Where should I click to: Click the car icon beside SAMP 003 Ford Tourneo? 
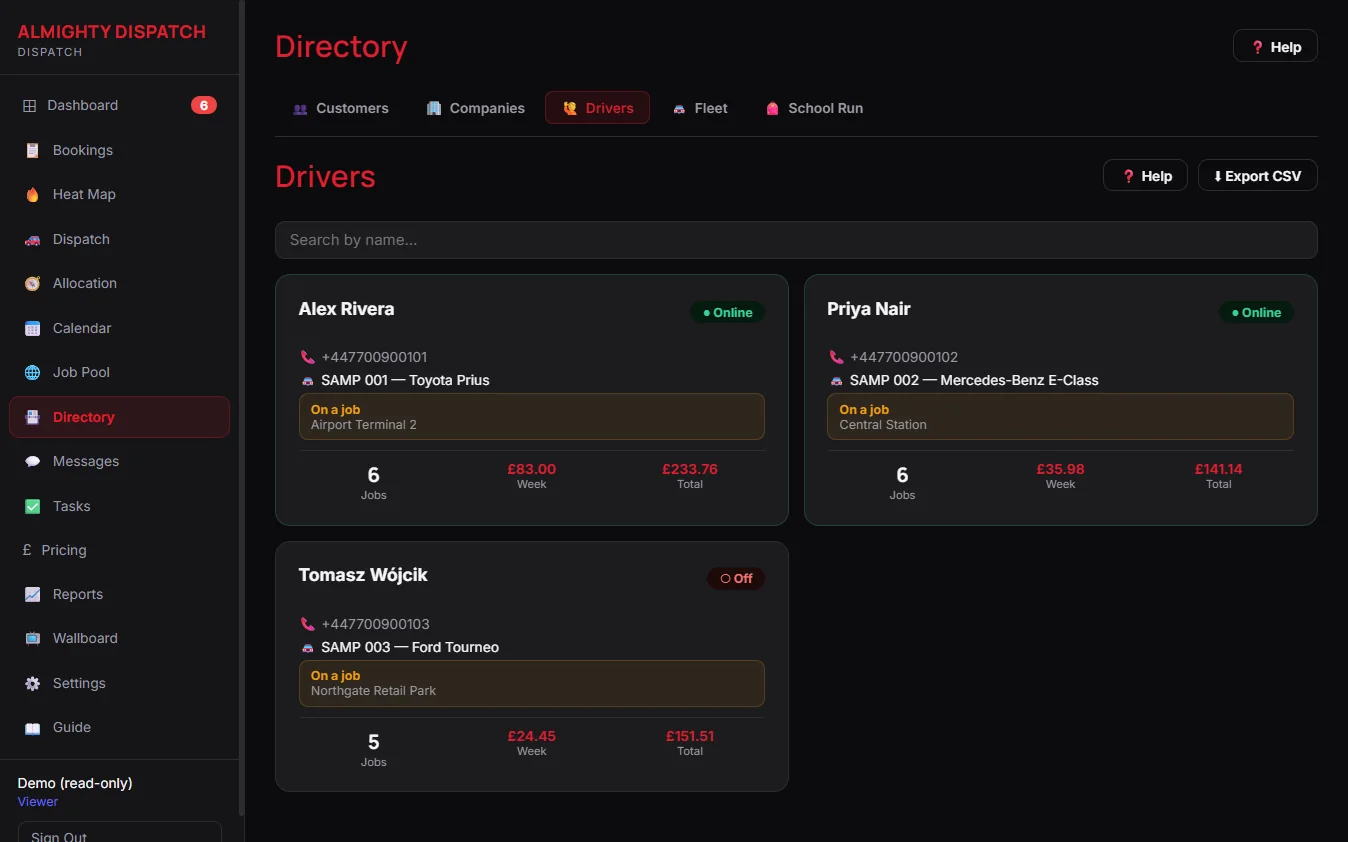307,647
